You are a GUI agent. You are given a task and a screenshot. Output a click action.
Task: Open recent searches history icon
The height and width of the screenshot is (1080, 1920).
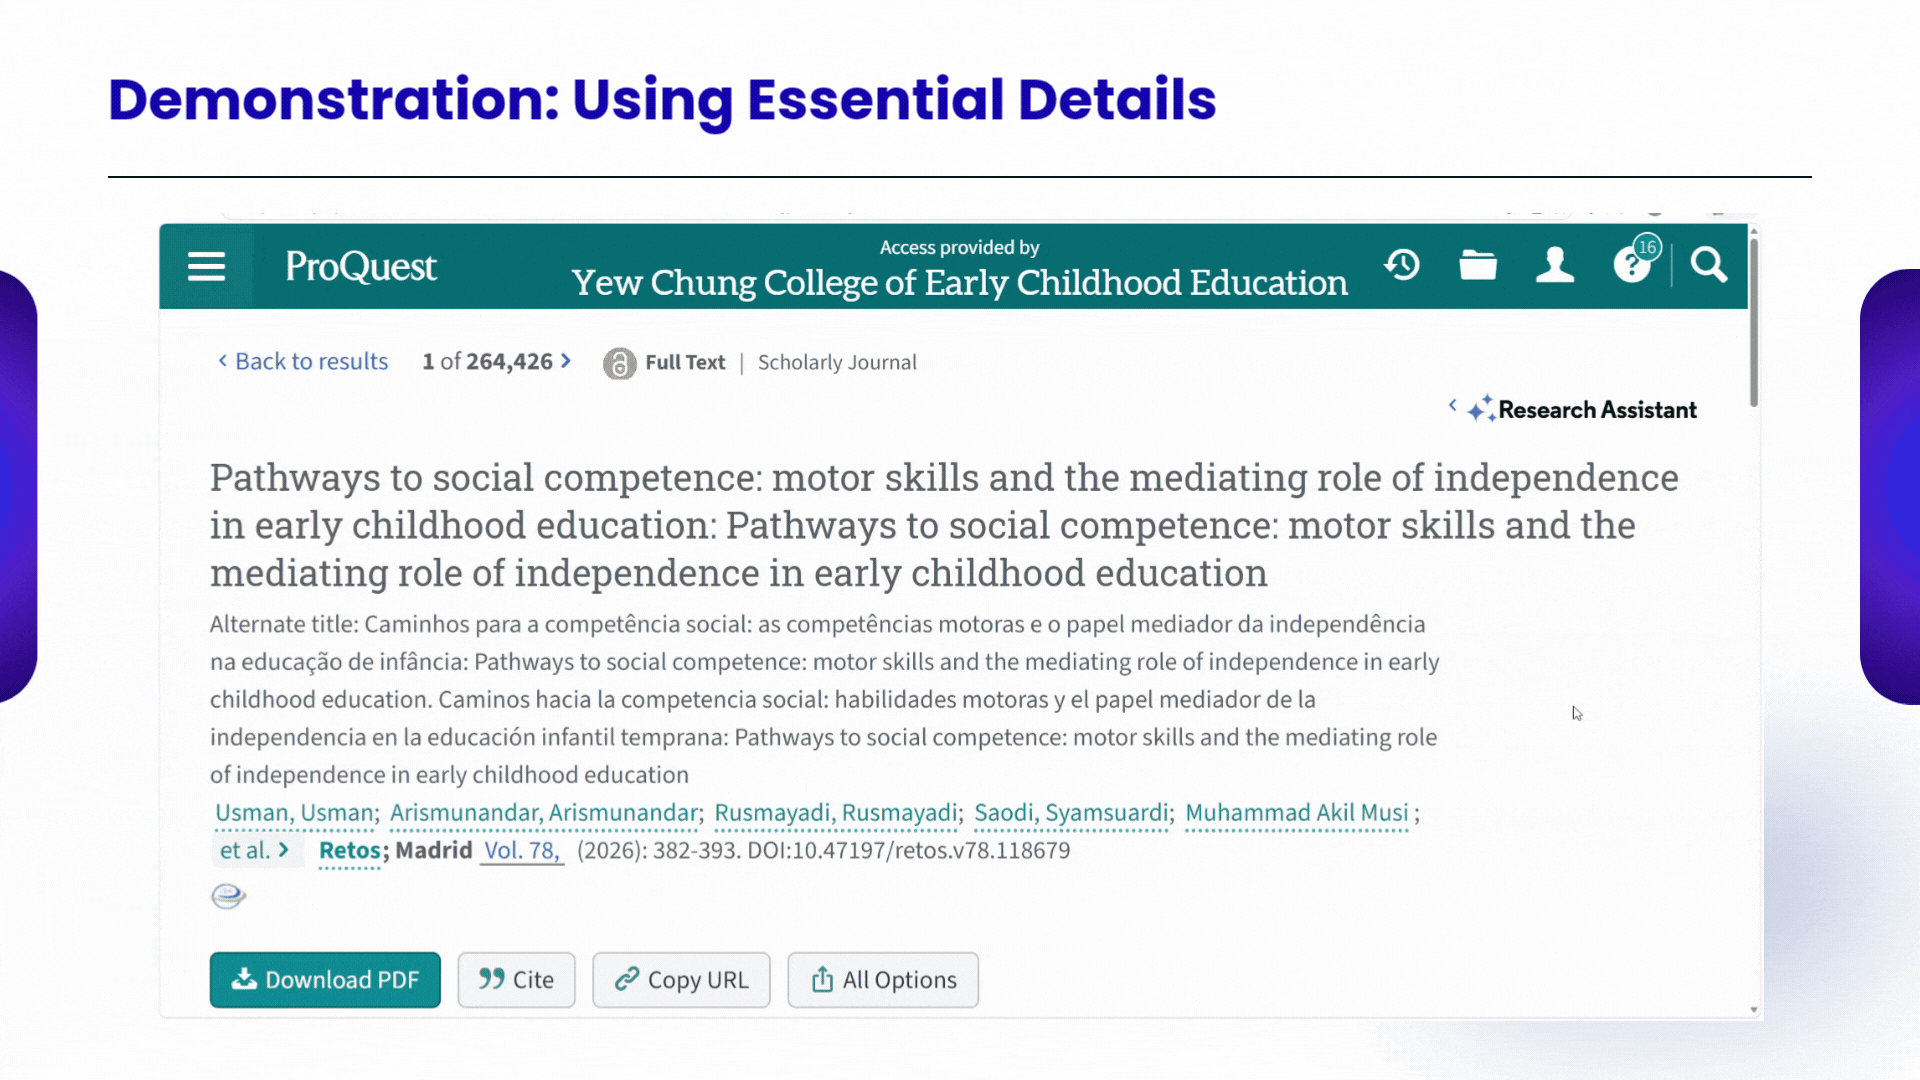coord(1402,265)
